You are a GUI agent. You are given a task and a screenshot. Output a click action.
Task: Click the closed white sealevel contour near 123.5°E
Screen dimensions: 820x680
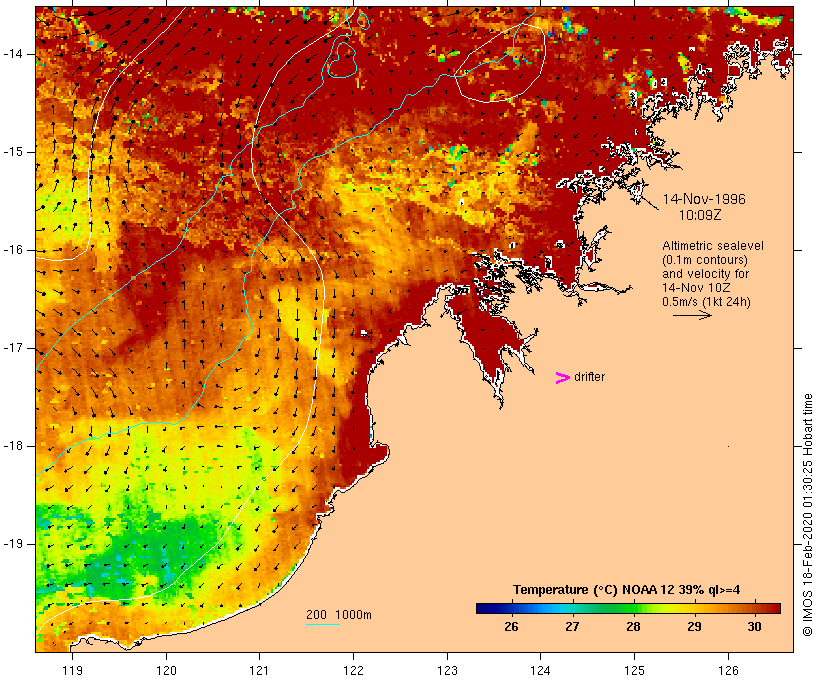coord(499,63)
